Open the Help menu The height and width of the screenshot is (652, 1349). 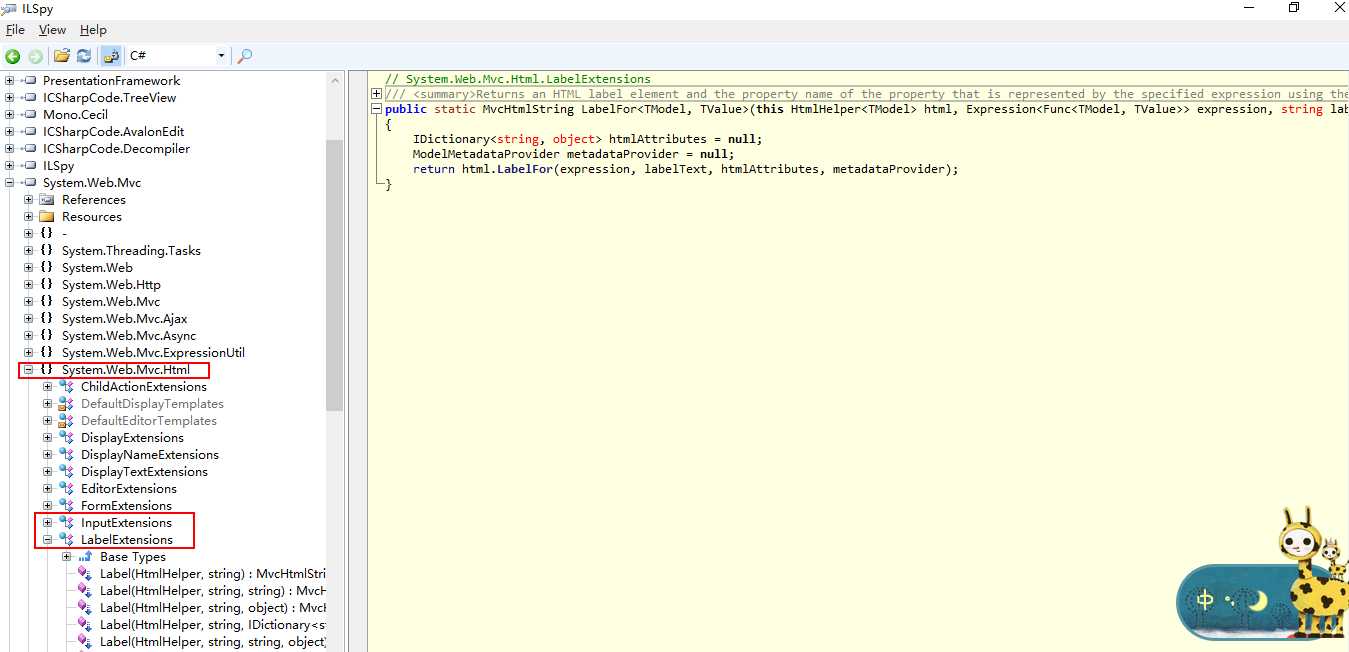tap(93, 30)
